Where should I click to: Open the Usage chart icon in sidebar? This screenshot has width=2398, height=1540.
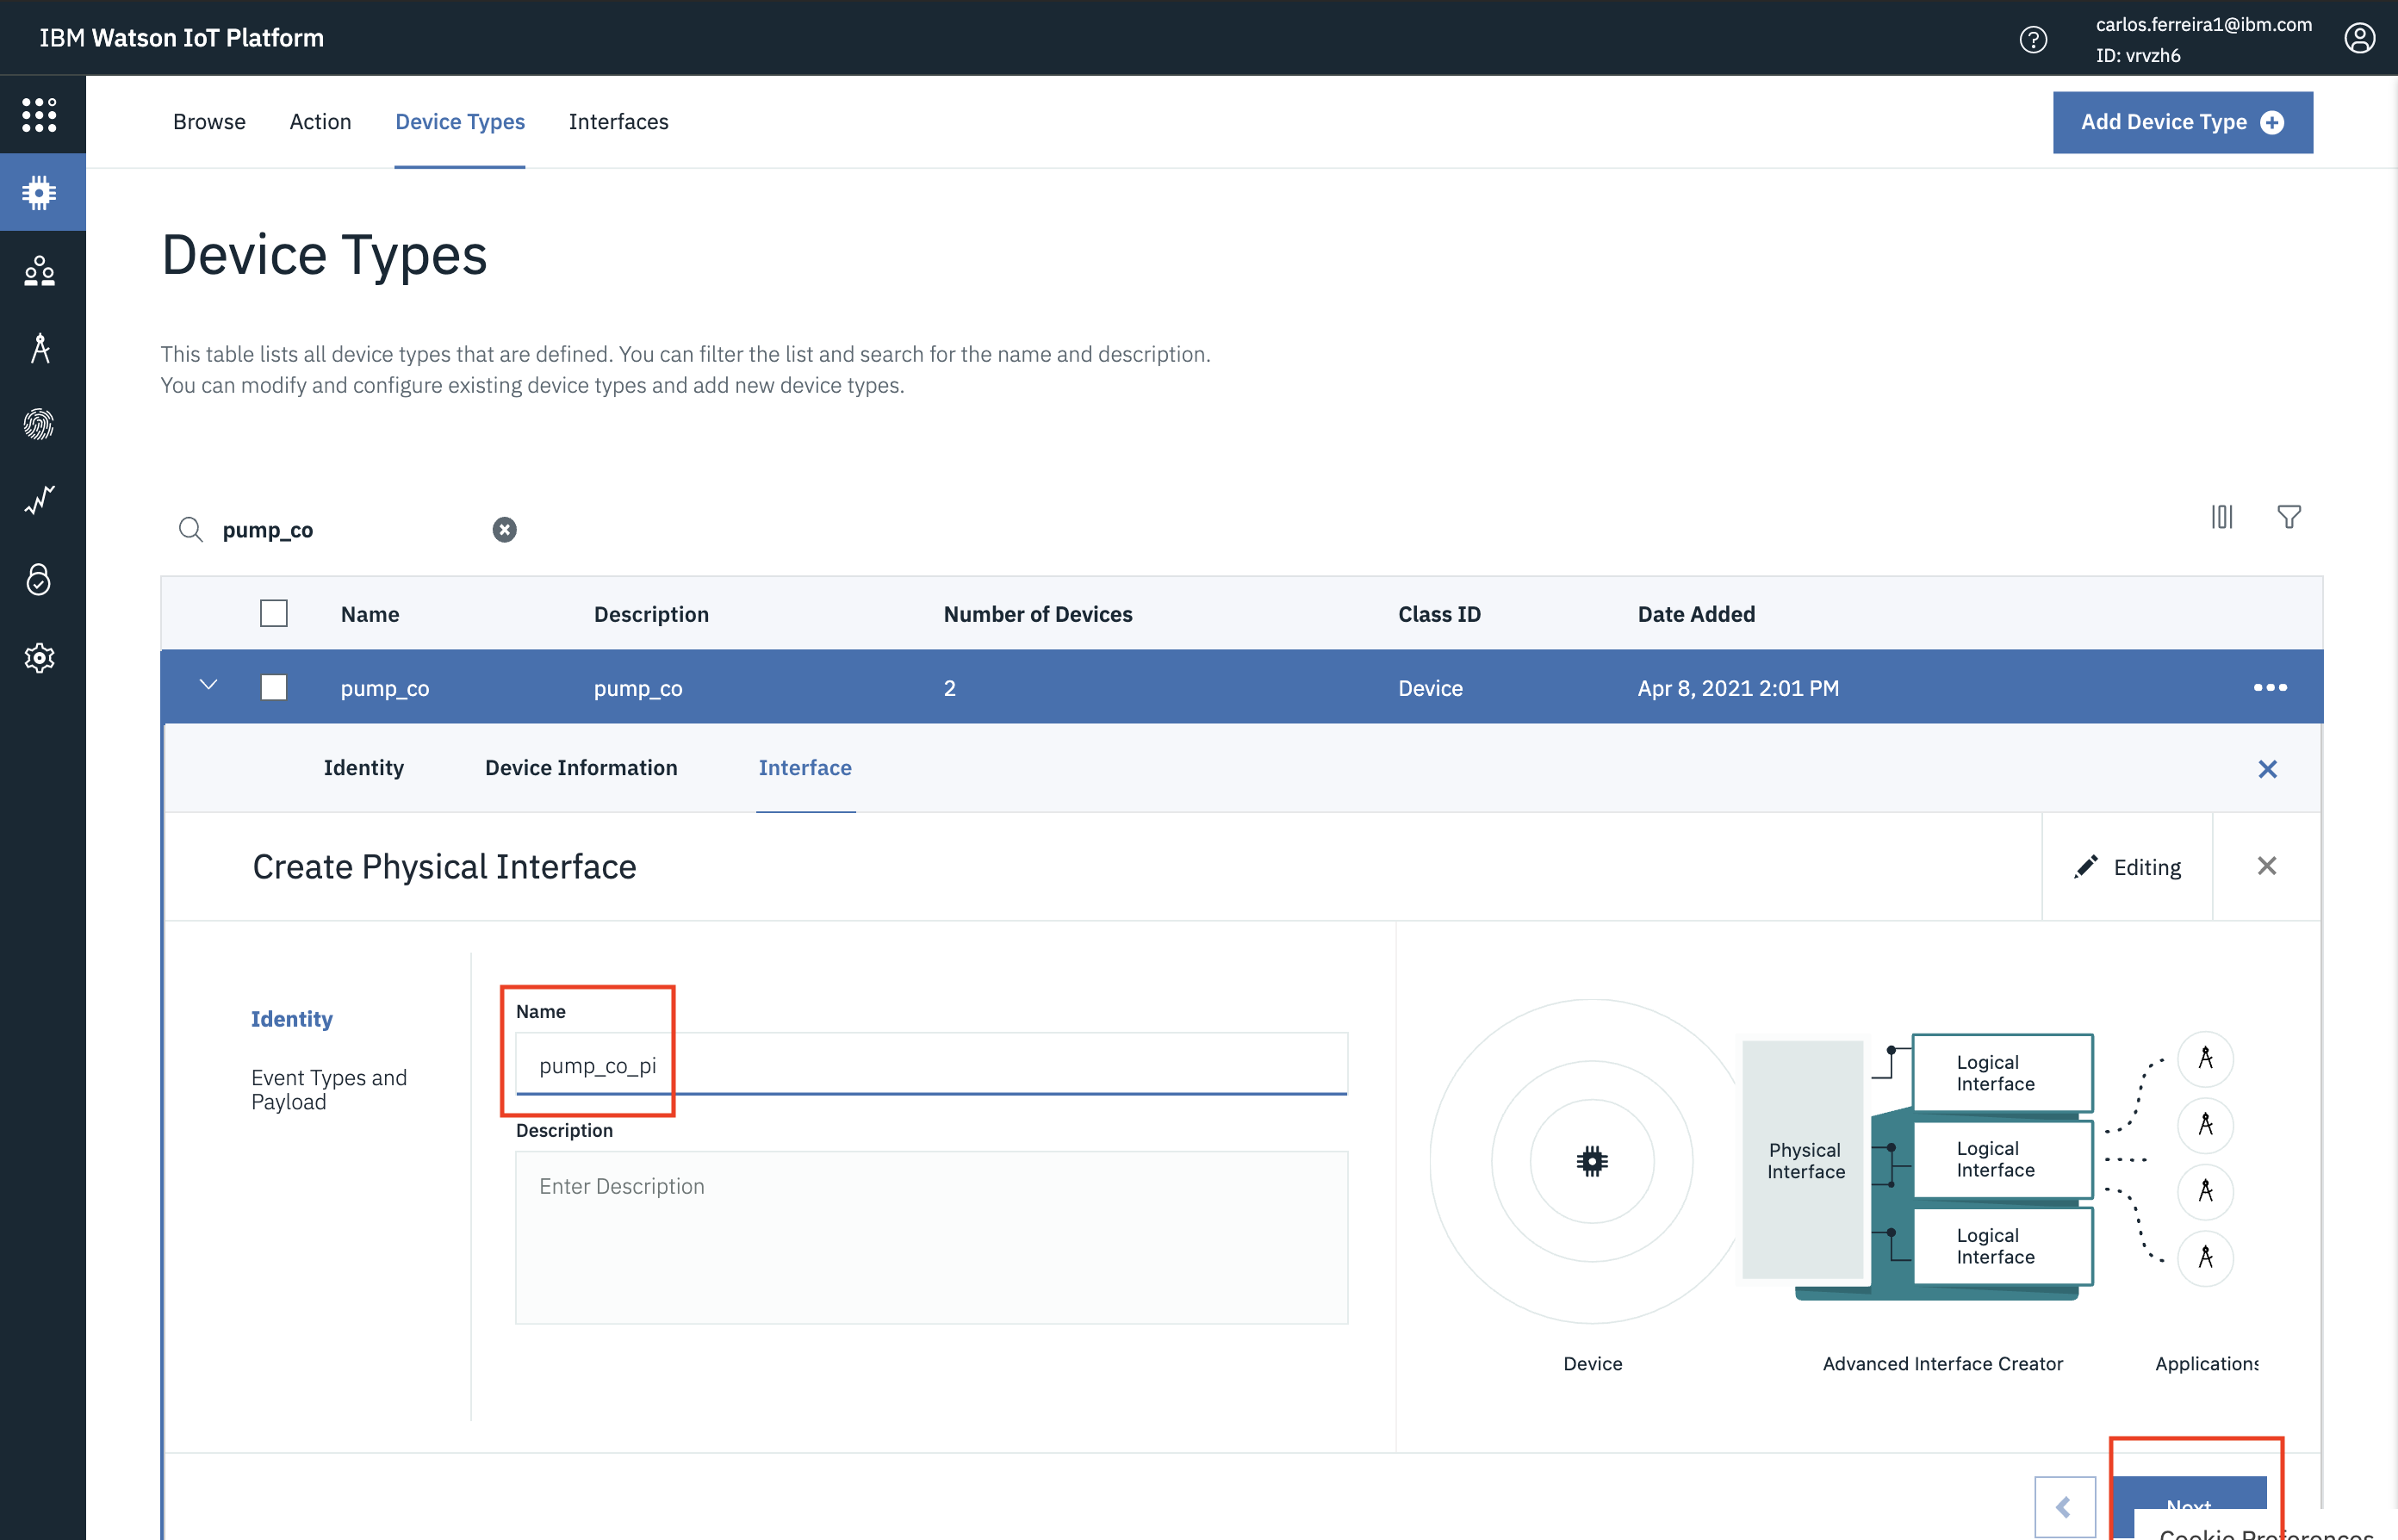point(39,502)
